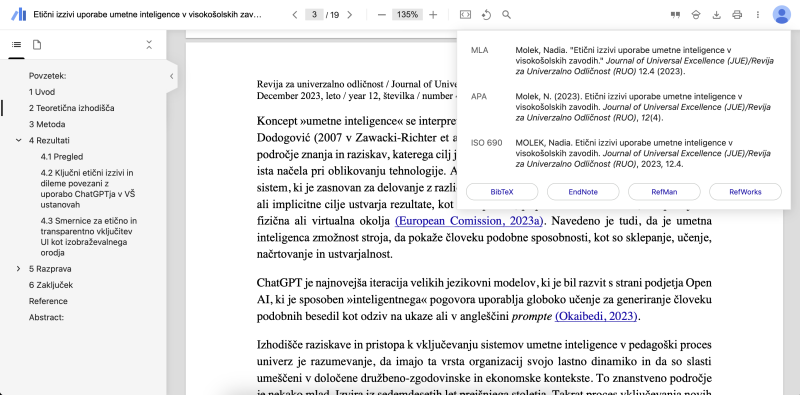The width and height of the screenshot is (800, 395).
Task: Zoom in with the plus icon
Action: pos(433,15)
